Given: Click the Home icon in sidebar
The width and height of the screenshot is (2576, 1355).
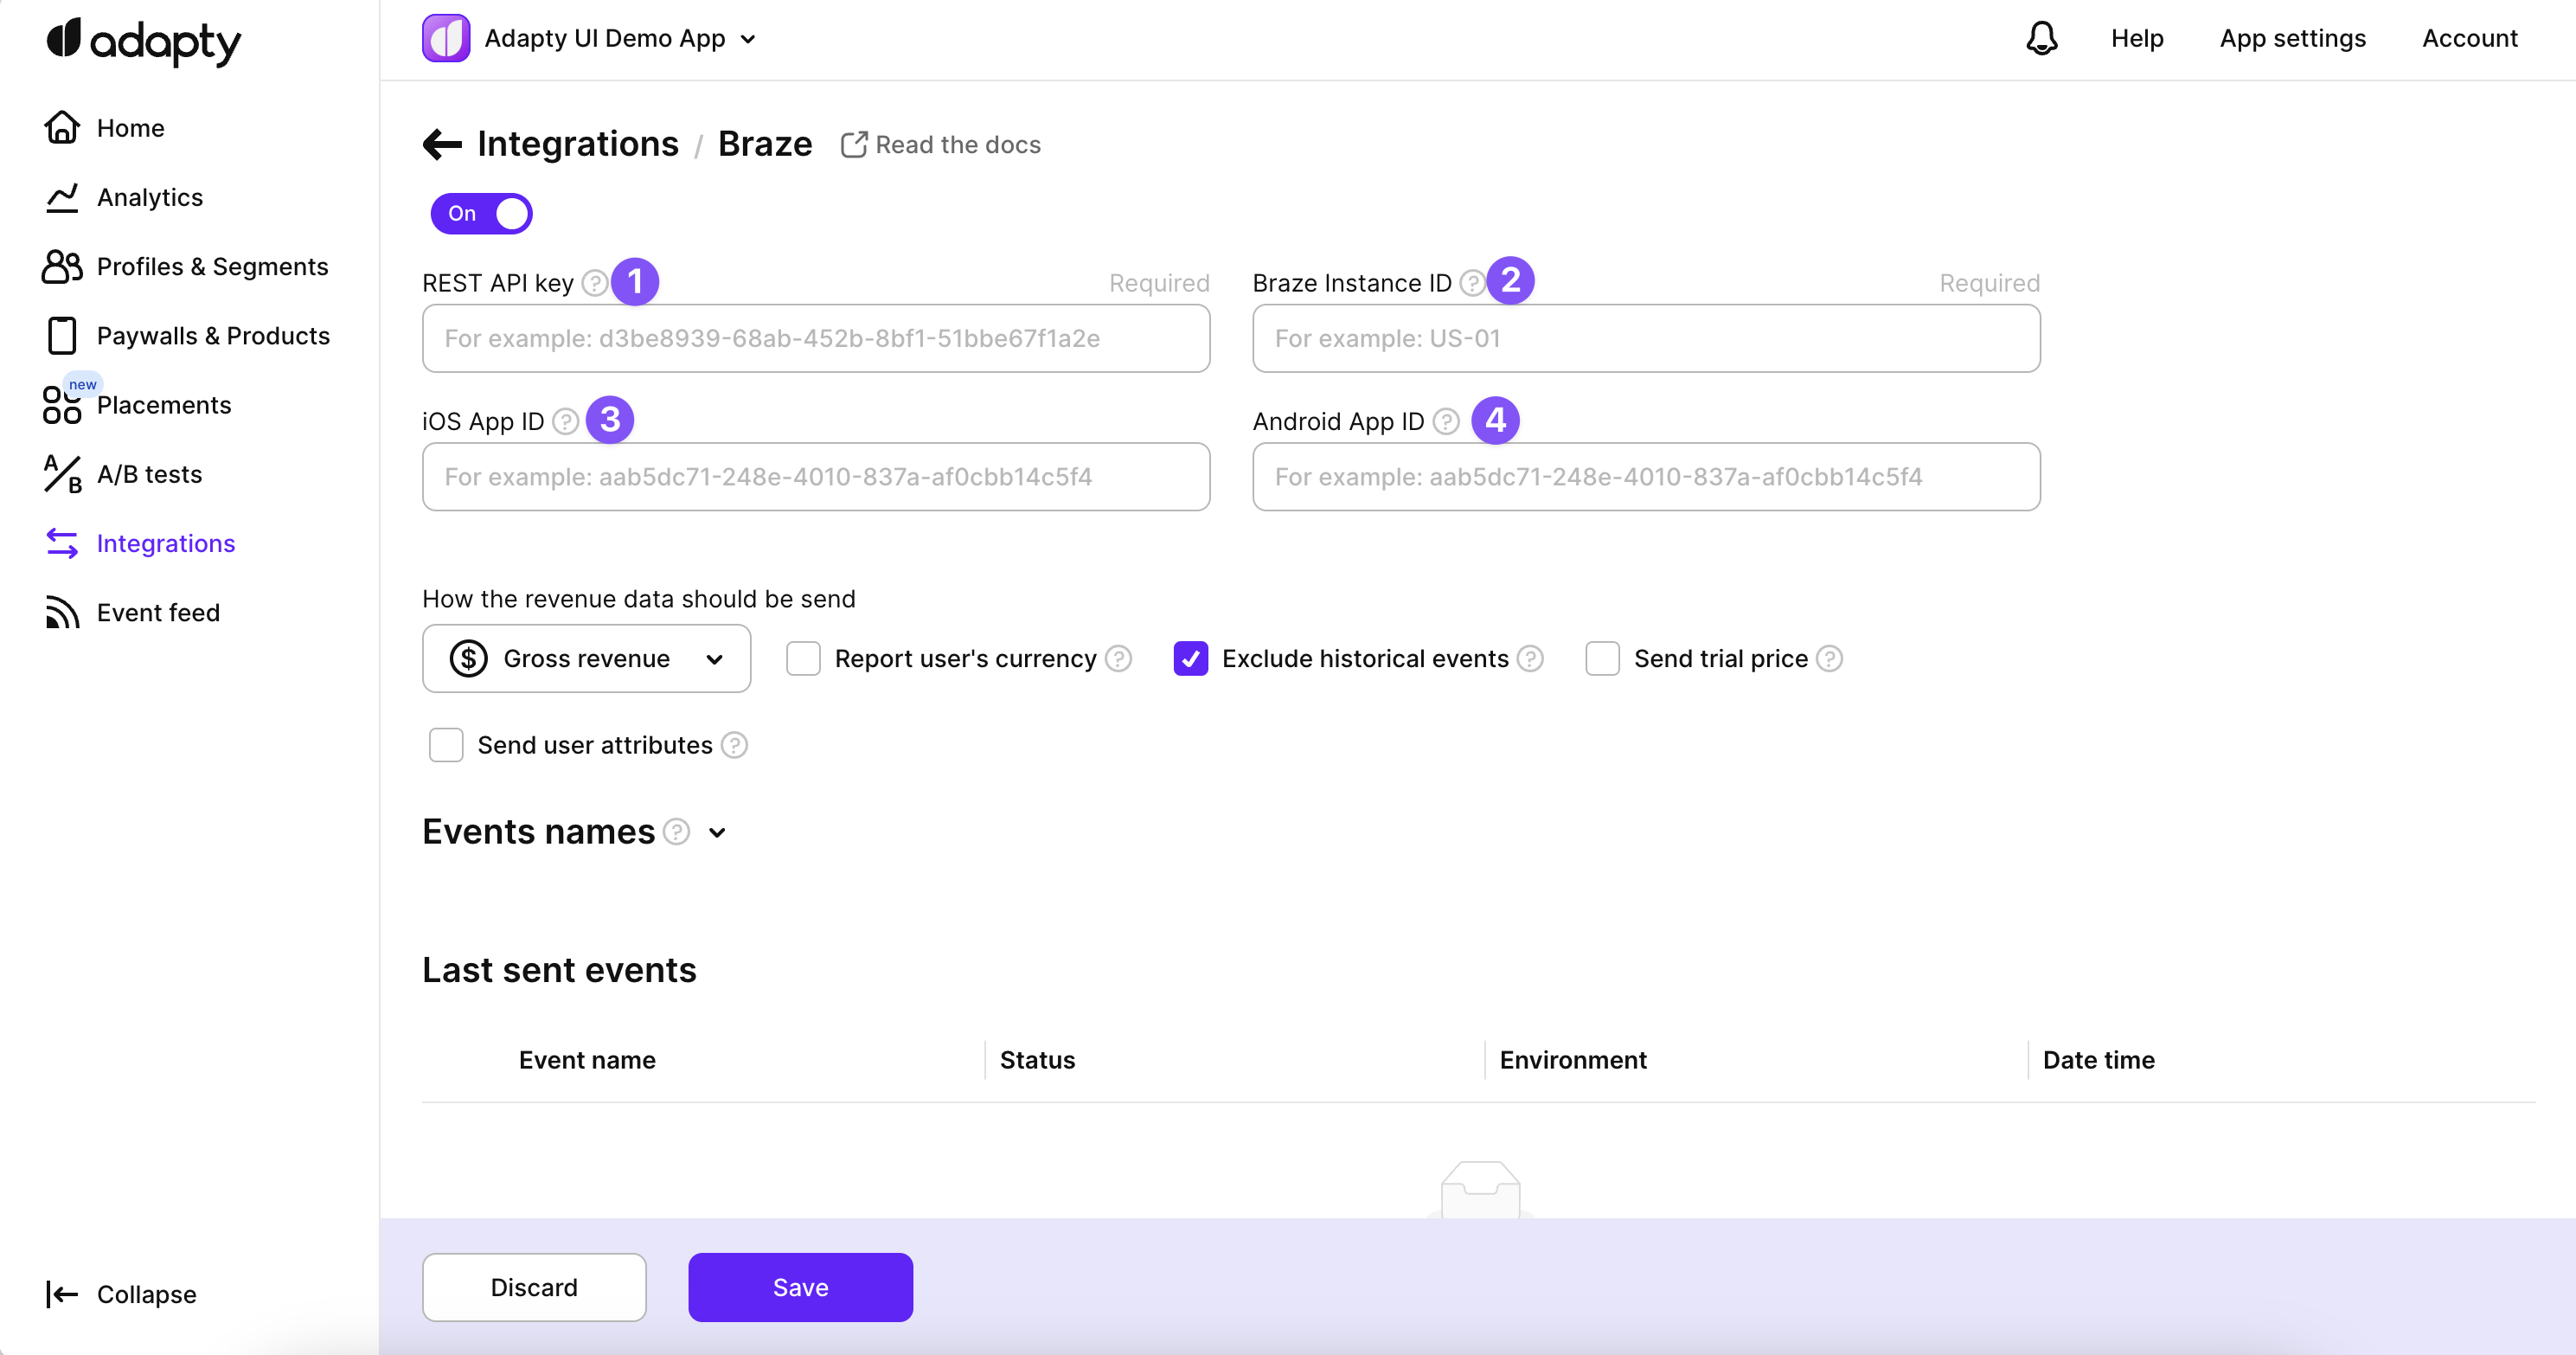Looking at the screenshot, I should click(x=62, y=128).
